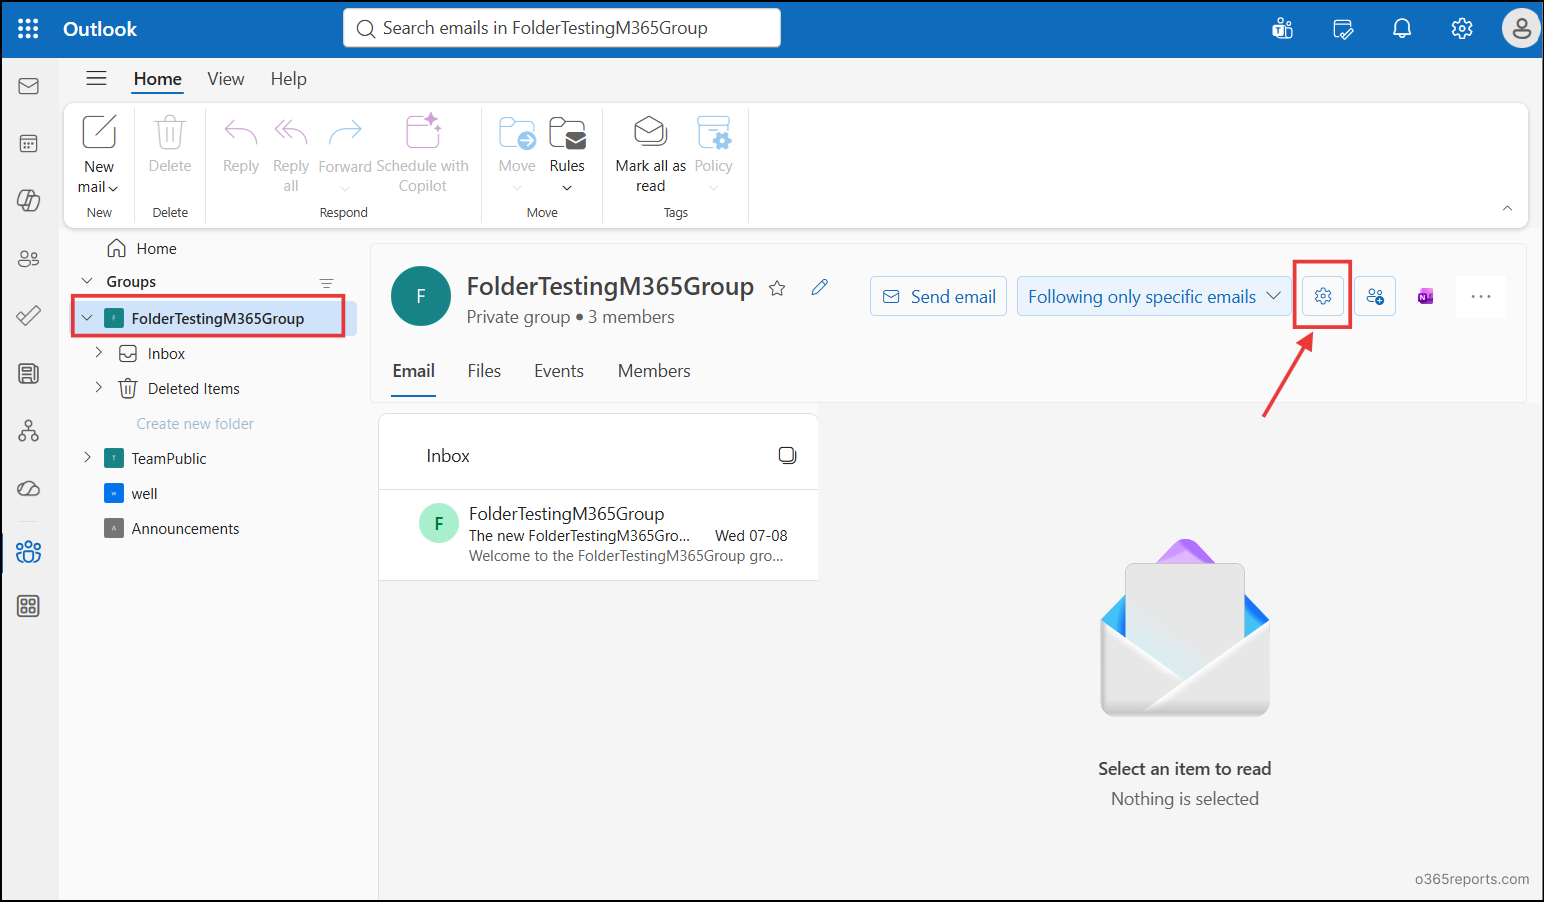1544x902 pixels.
Task: Collapse FolderTestingM365Group tree chevron
Action: (x=87, y=318)
